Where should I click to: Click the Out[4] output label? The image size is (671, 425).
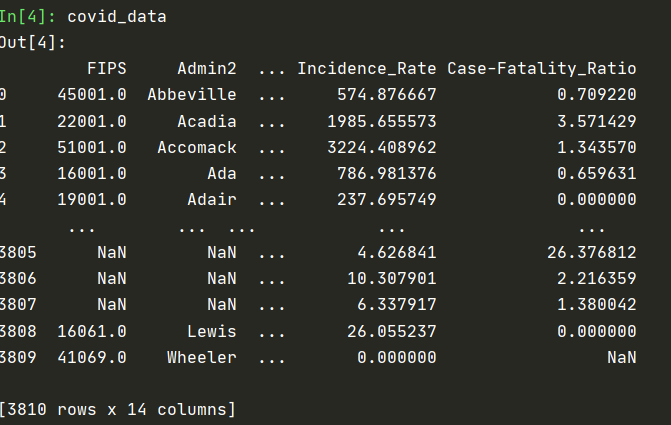31,43
